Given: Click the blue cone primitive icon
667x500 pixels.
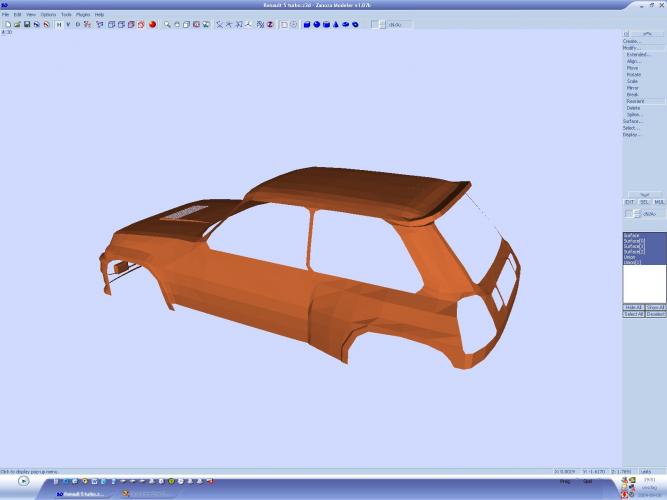Looking at the screenshot, I should [x=336, y=24].
